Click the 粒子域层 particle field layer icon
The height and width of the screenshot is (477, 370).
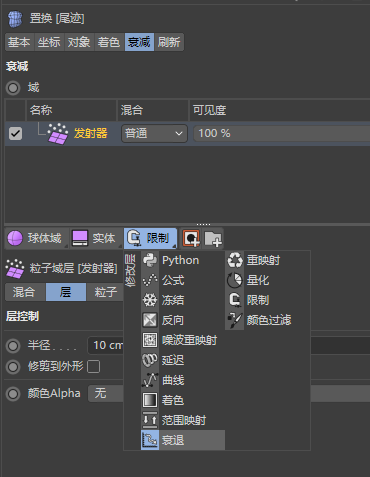[x=15, y=268]
